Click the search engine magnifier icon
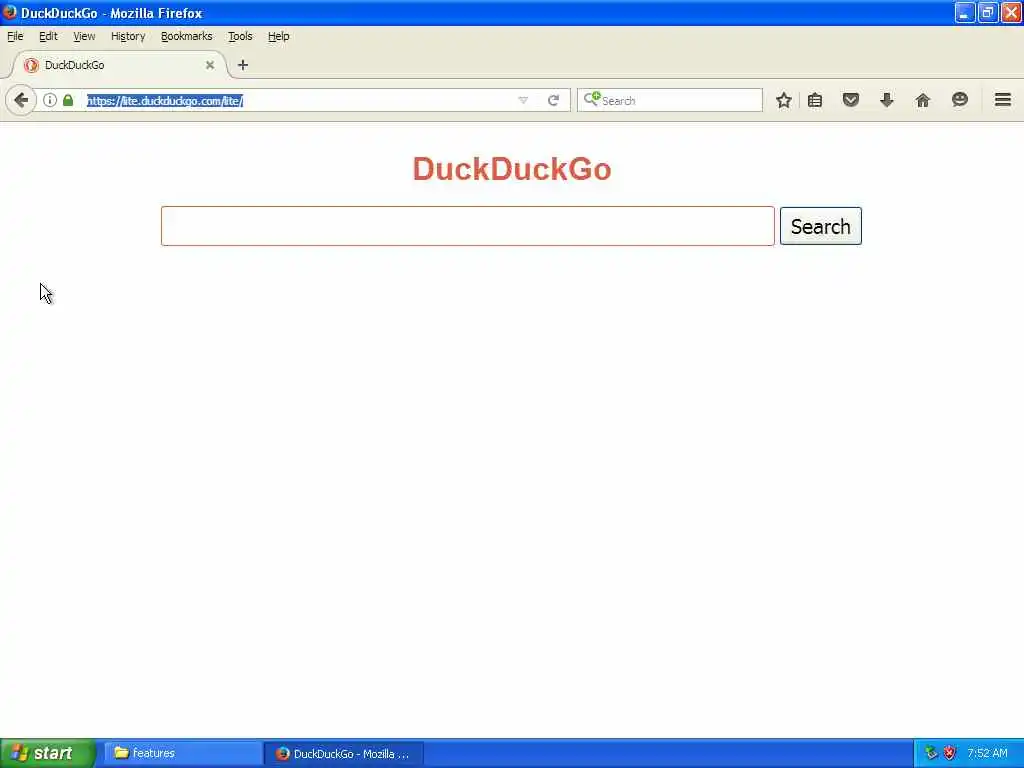Screen dimensions: 1024x768 592,99
